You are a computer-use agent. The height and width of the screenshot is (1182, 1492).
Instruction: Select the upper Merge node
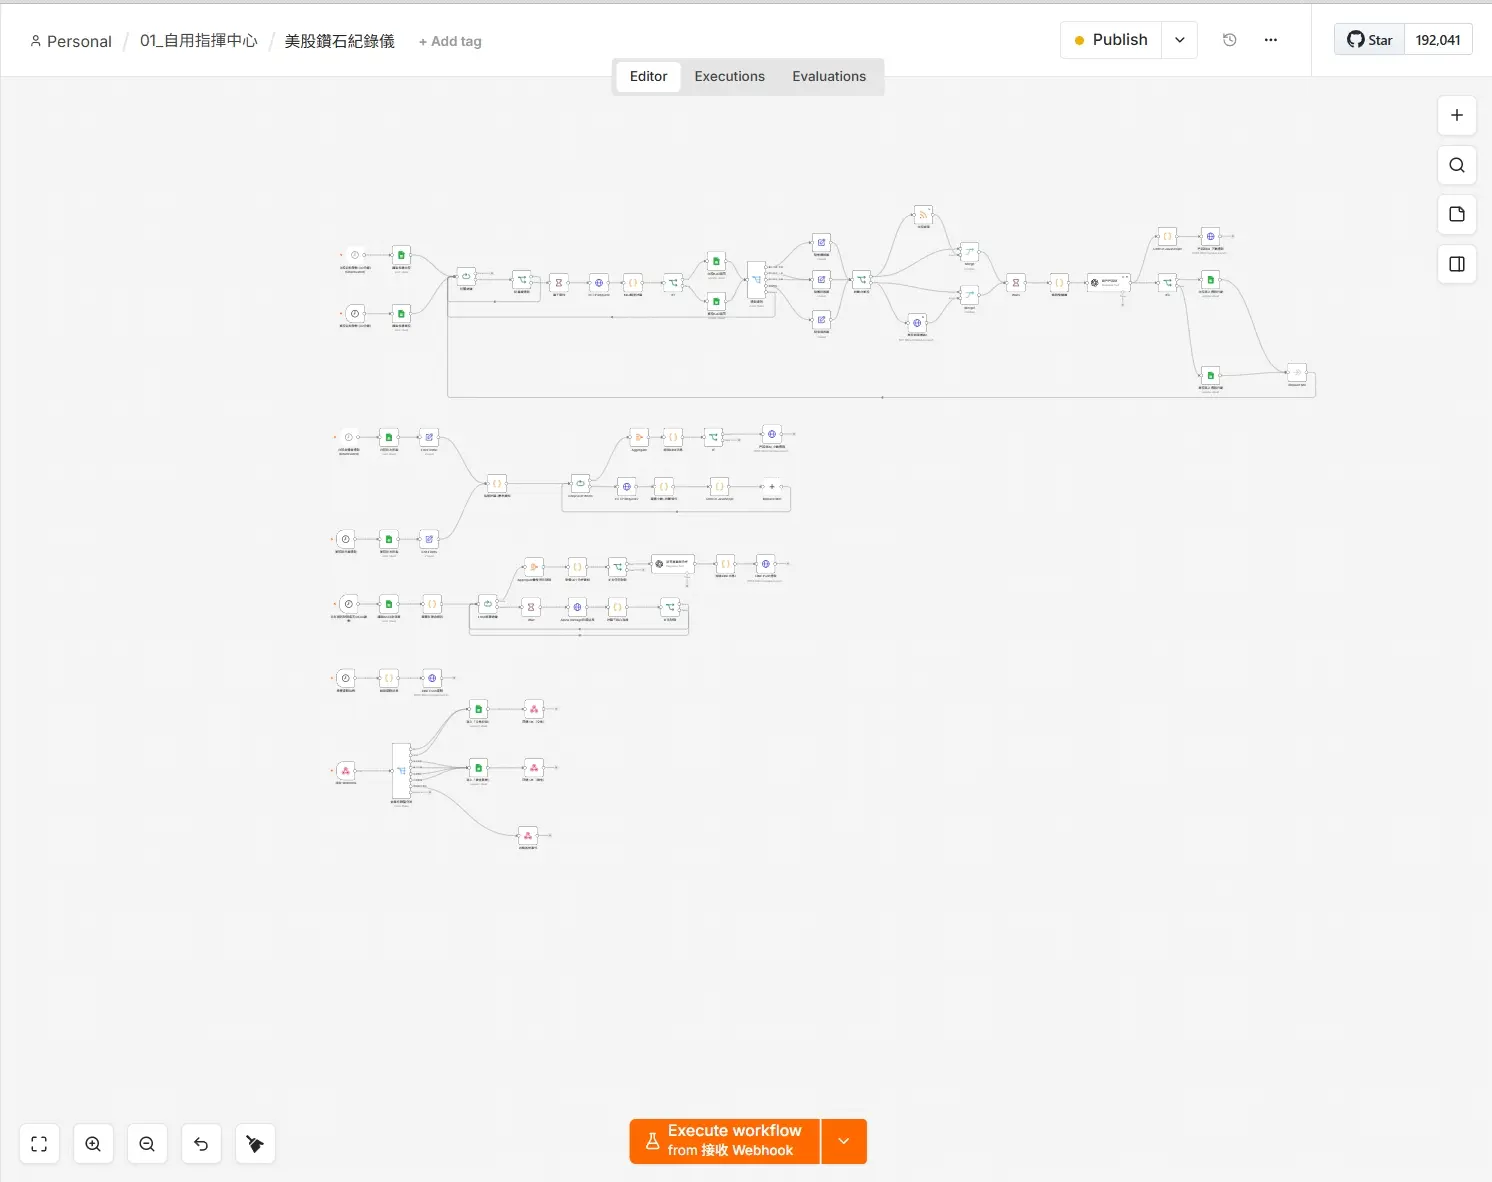point(970,251)
